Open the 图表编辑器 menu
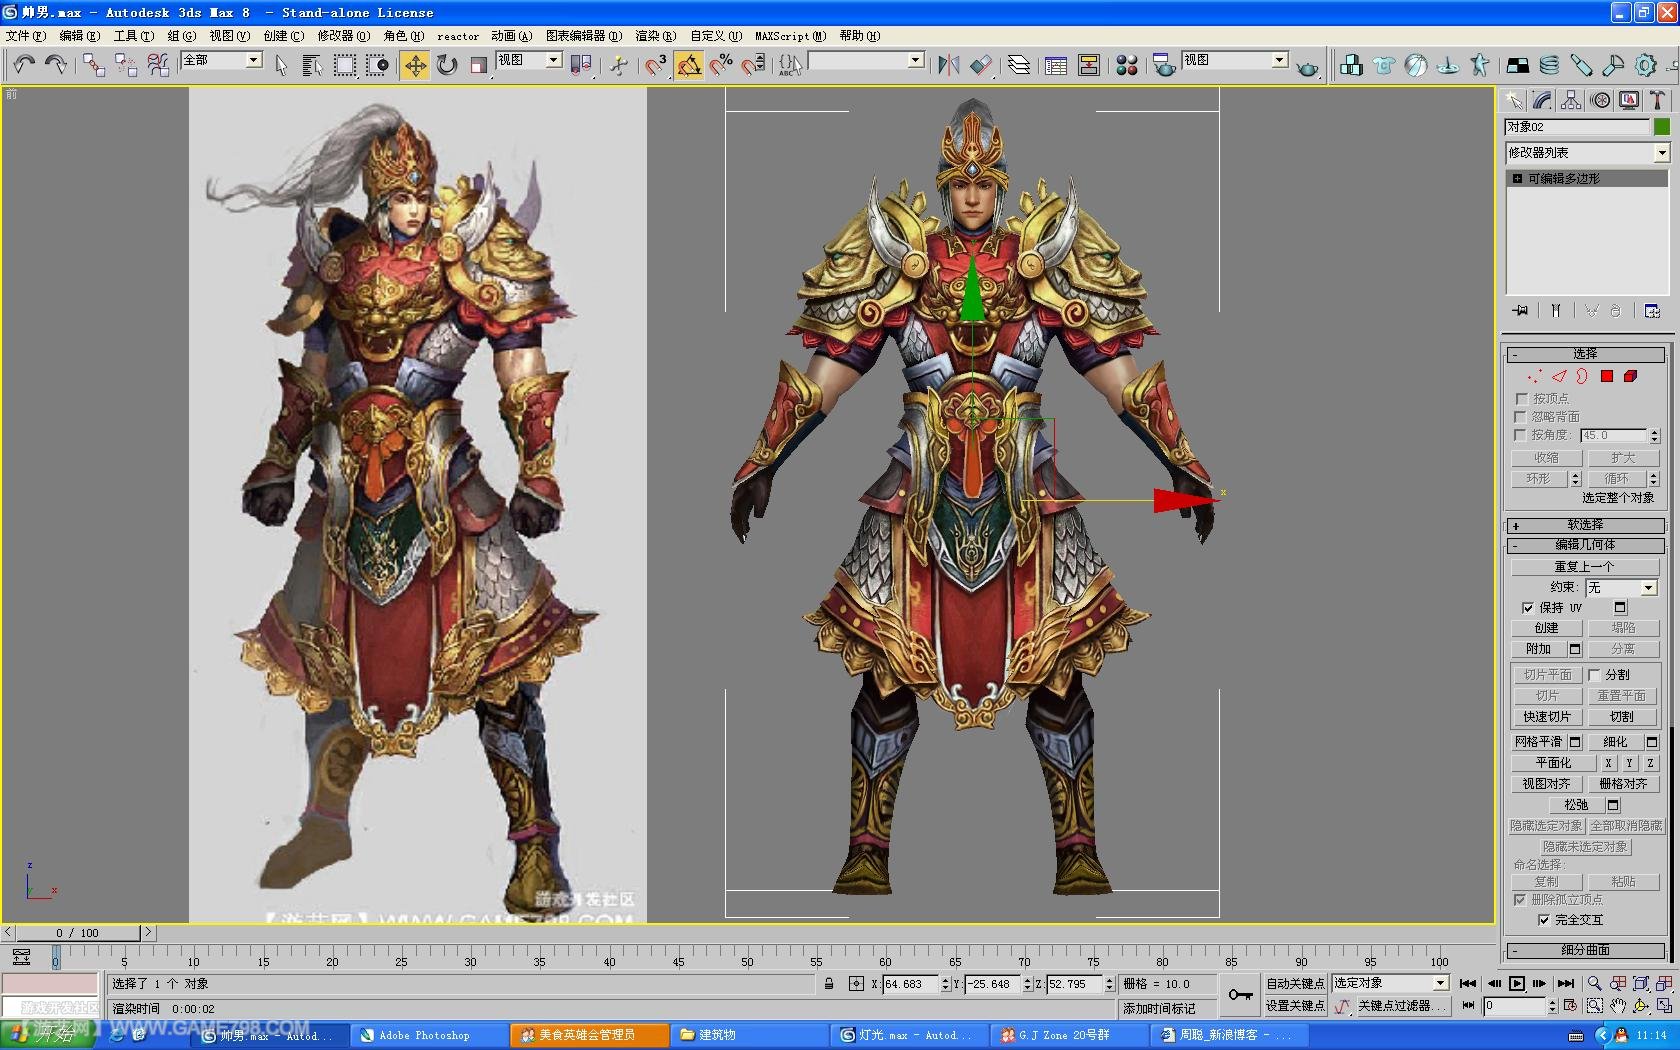The image size is (1680, 1050). [583, 35]
